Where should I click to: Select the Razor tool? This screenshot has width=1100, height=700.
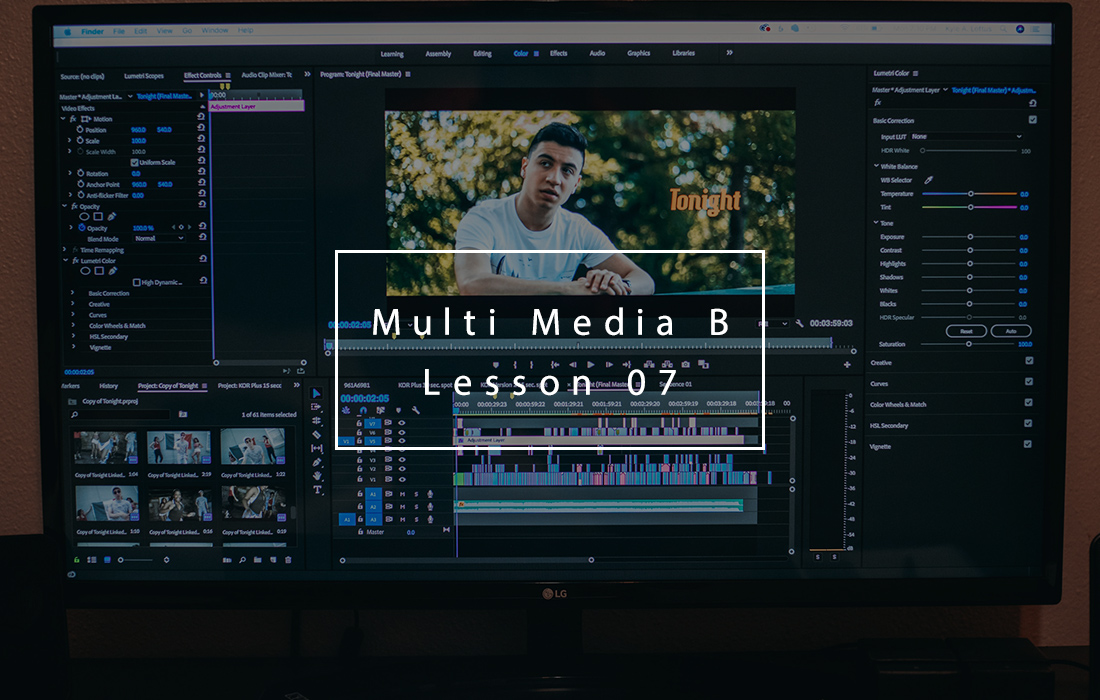316,434
